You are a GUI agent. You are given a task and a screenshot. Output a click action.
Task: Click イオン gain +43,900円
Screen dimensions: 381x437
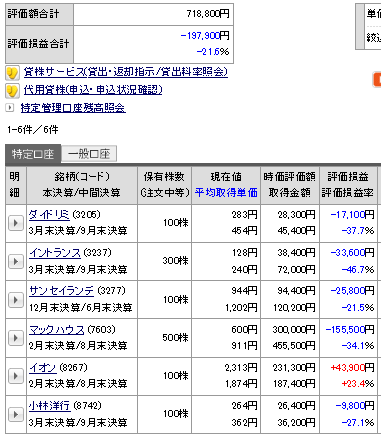[352, 368]
